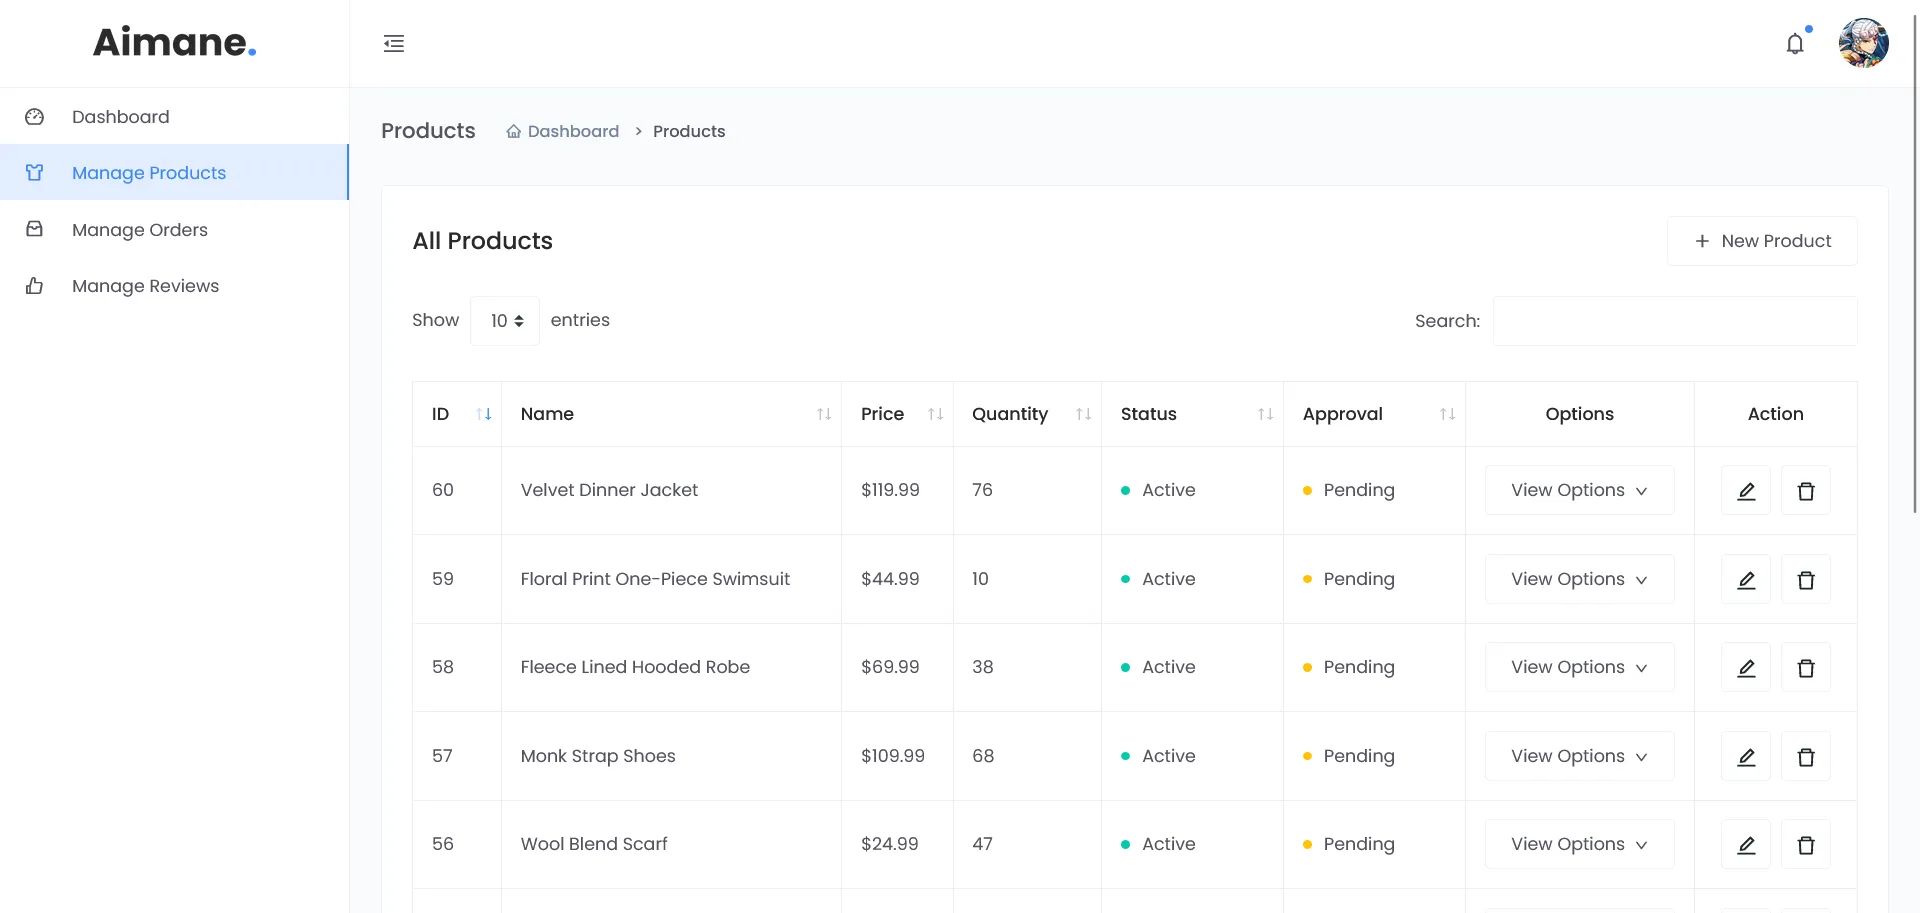Expand View Options for Velvet Dinner Jacket

(1579, 490)
